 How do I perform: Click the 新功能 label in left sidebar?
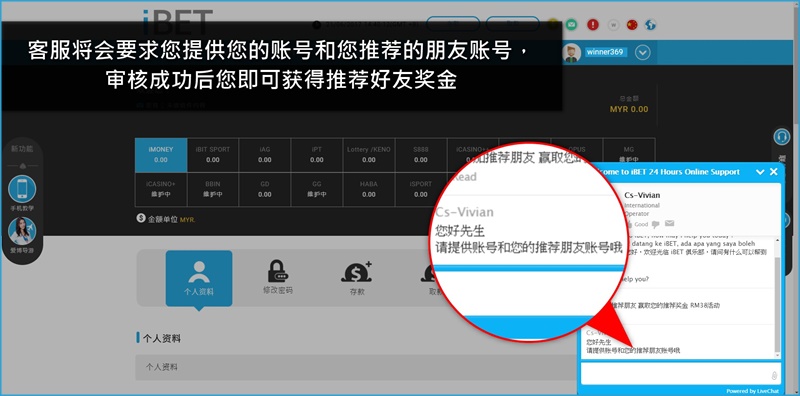click(x=22, y=148)
